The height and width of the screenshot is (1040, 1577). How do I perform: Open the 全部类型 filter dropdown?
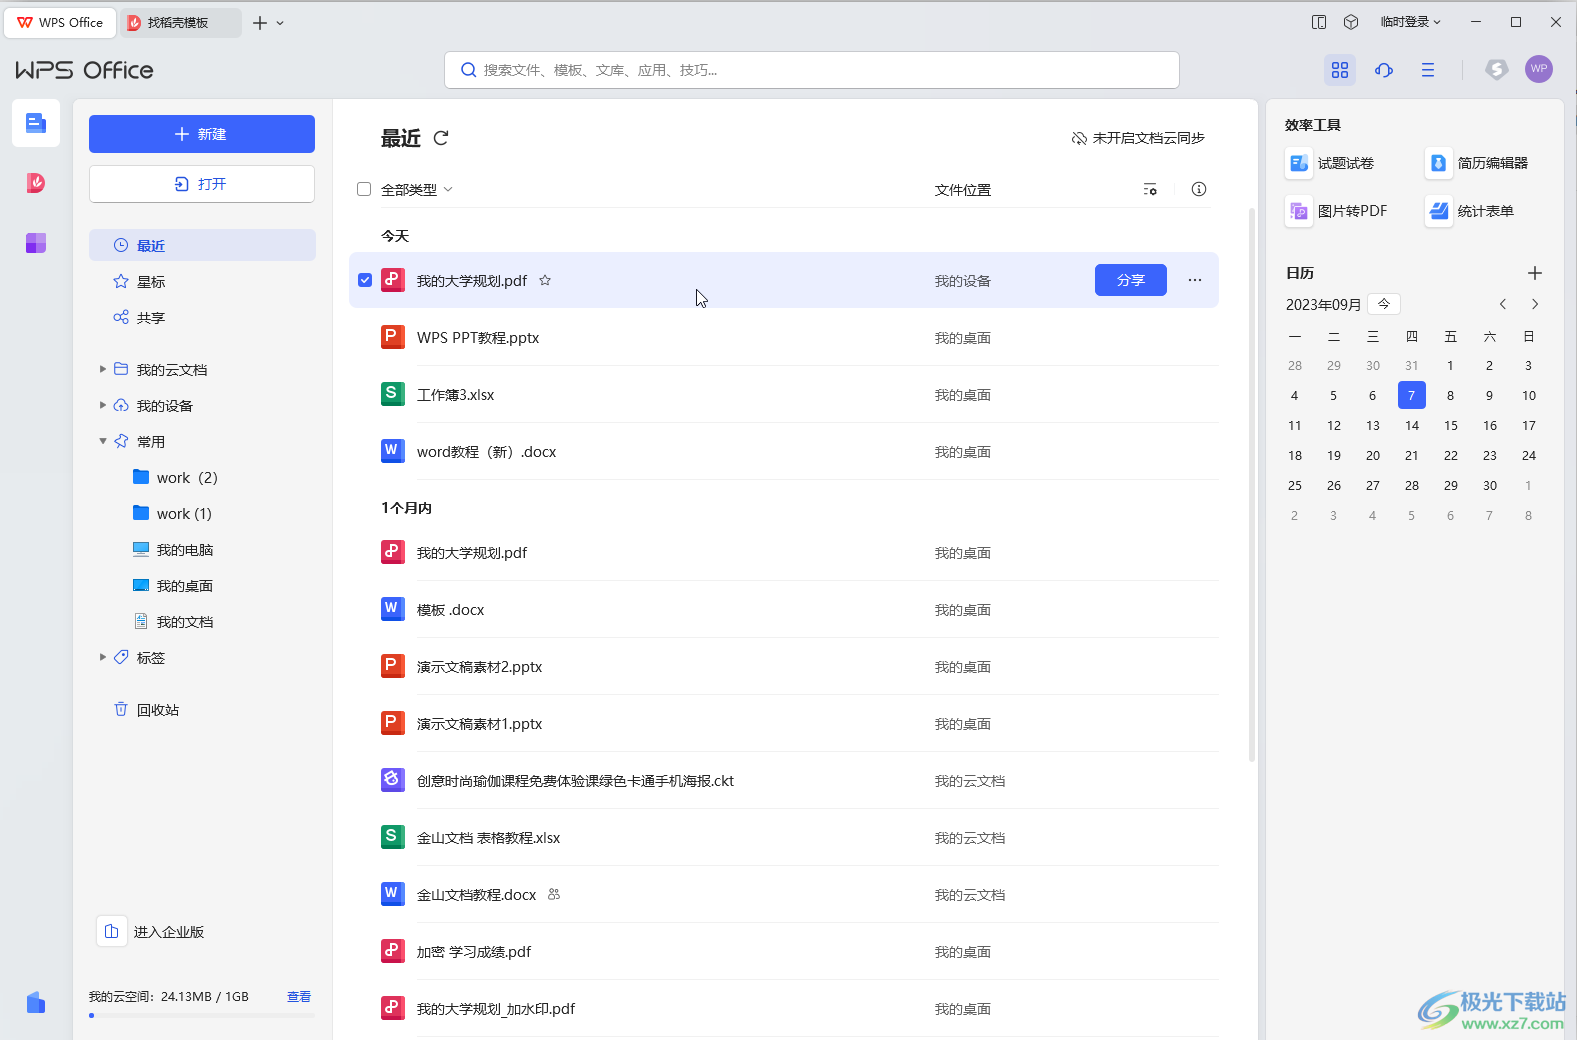tap(417, 189)
